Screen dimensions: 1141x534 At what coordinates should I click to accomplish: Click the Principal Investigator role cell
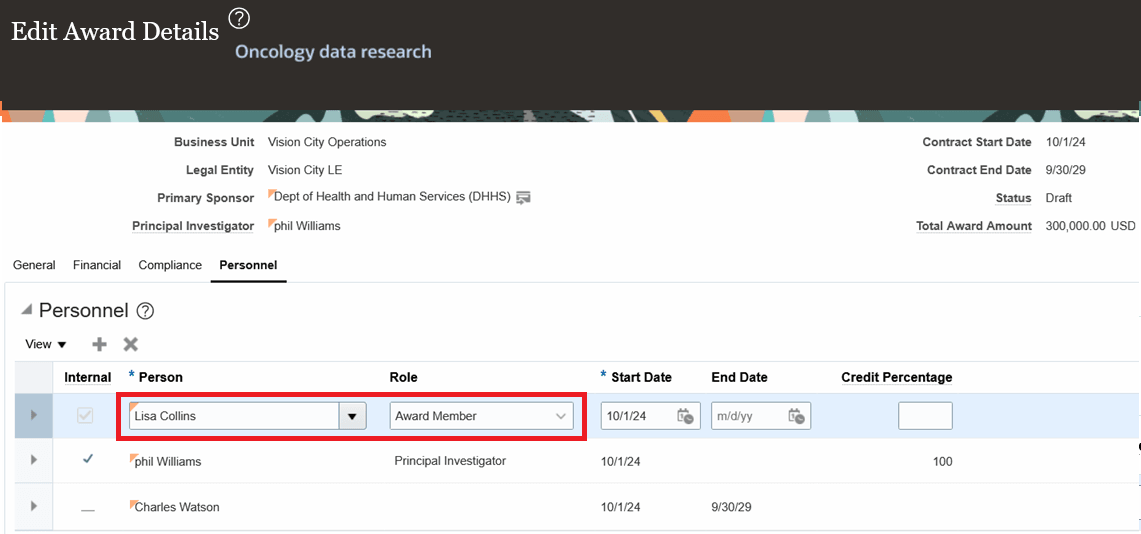pos(450,461)
